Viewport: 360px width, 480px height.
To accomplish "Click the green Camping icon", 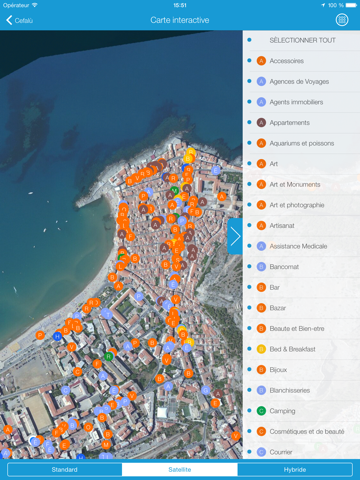I will (261, 411).
